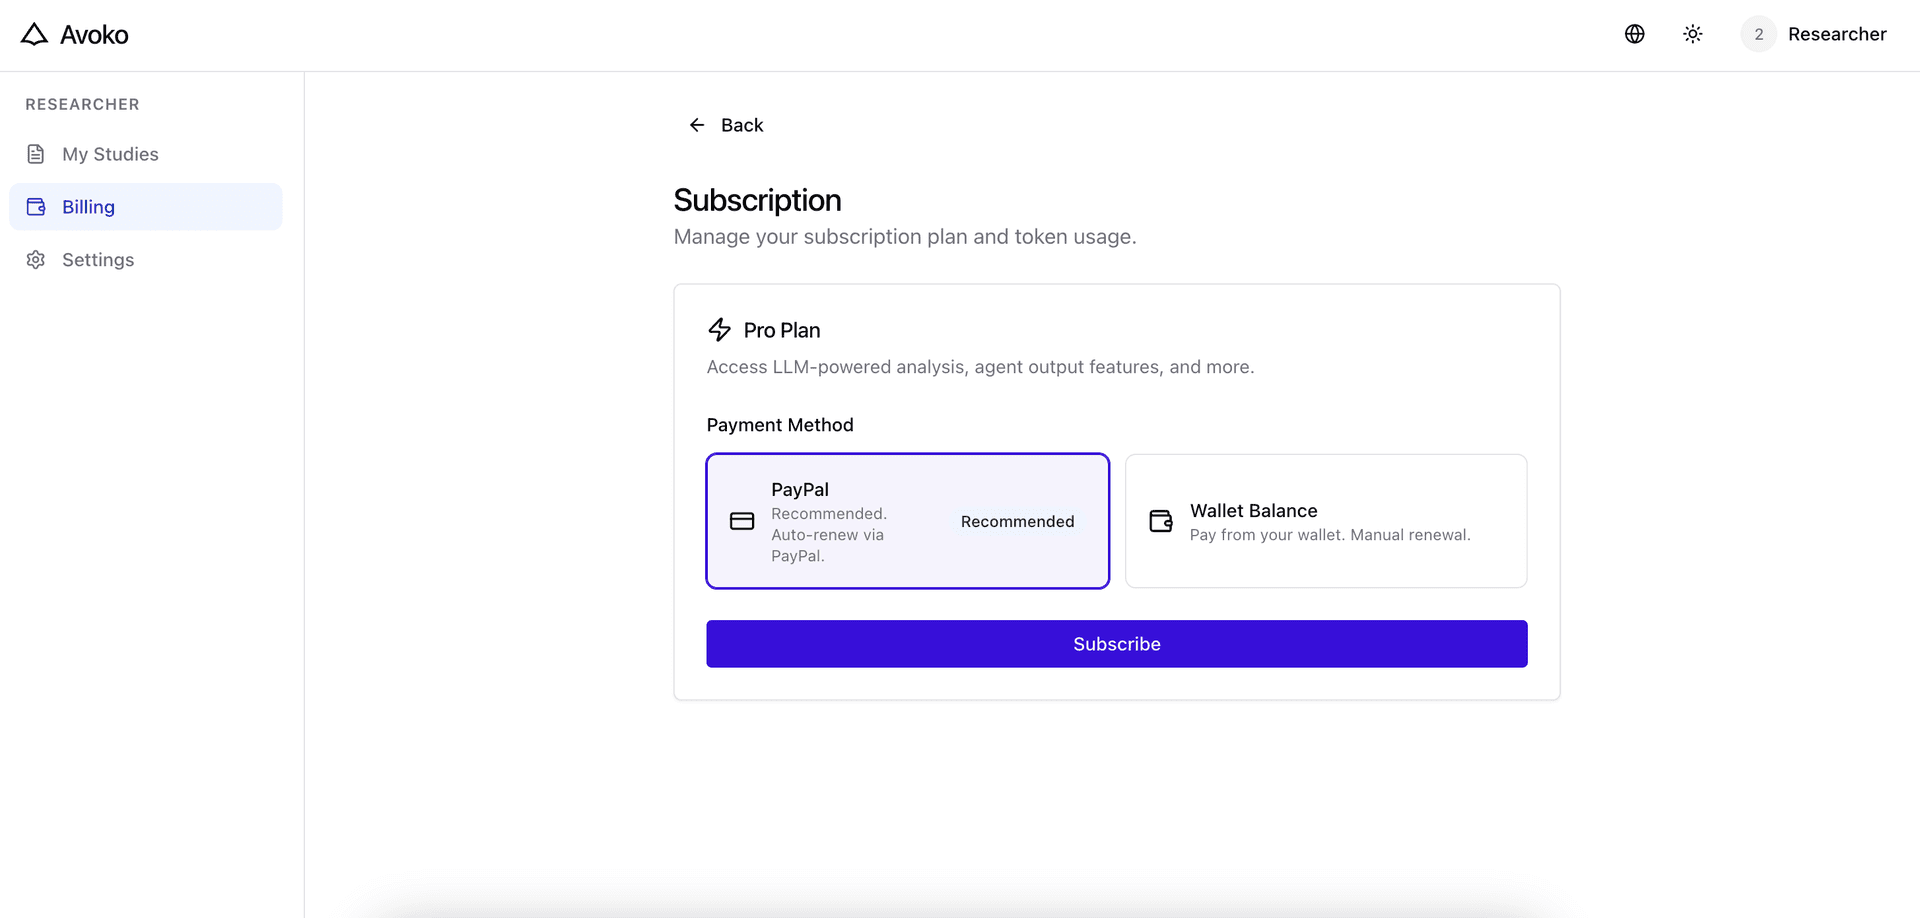Click the back arrow icon
This screenshot has width=1920, height=918.
coord(697,124)
